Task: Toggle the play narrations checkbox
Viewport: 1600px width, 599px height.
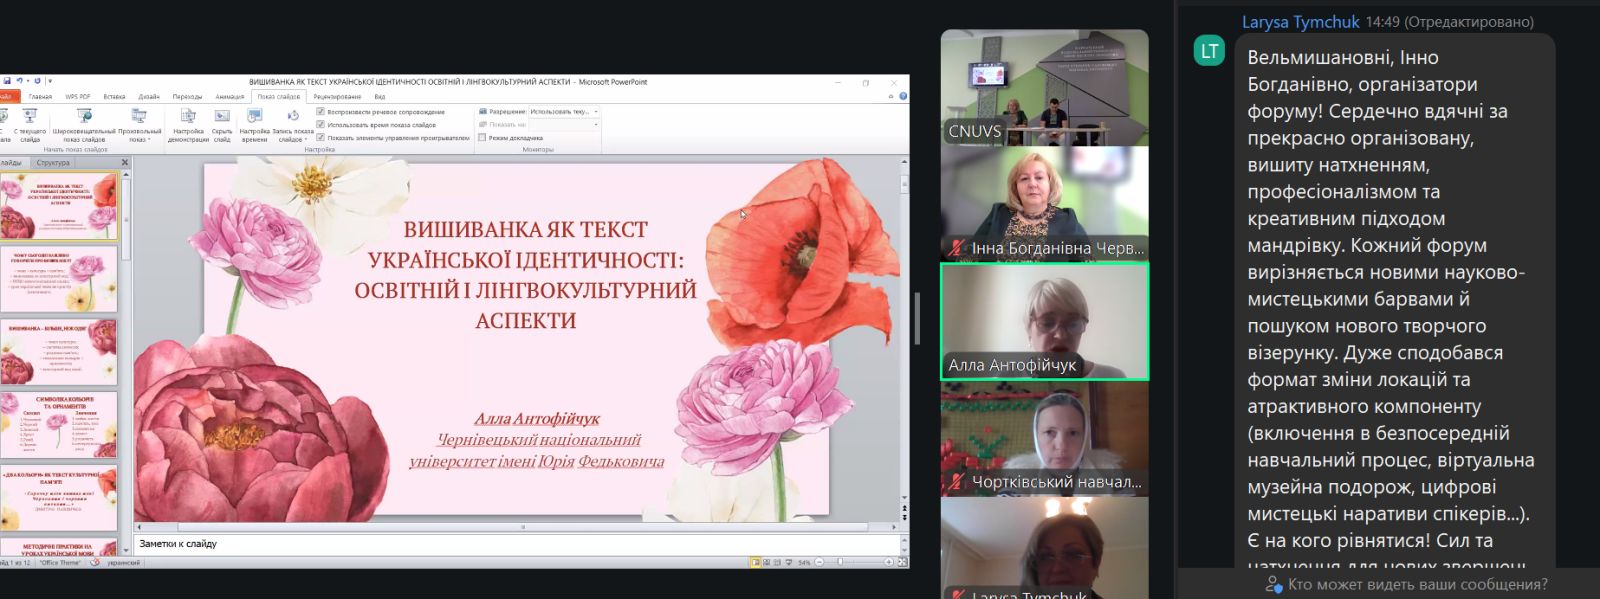Action: point(320,111)
